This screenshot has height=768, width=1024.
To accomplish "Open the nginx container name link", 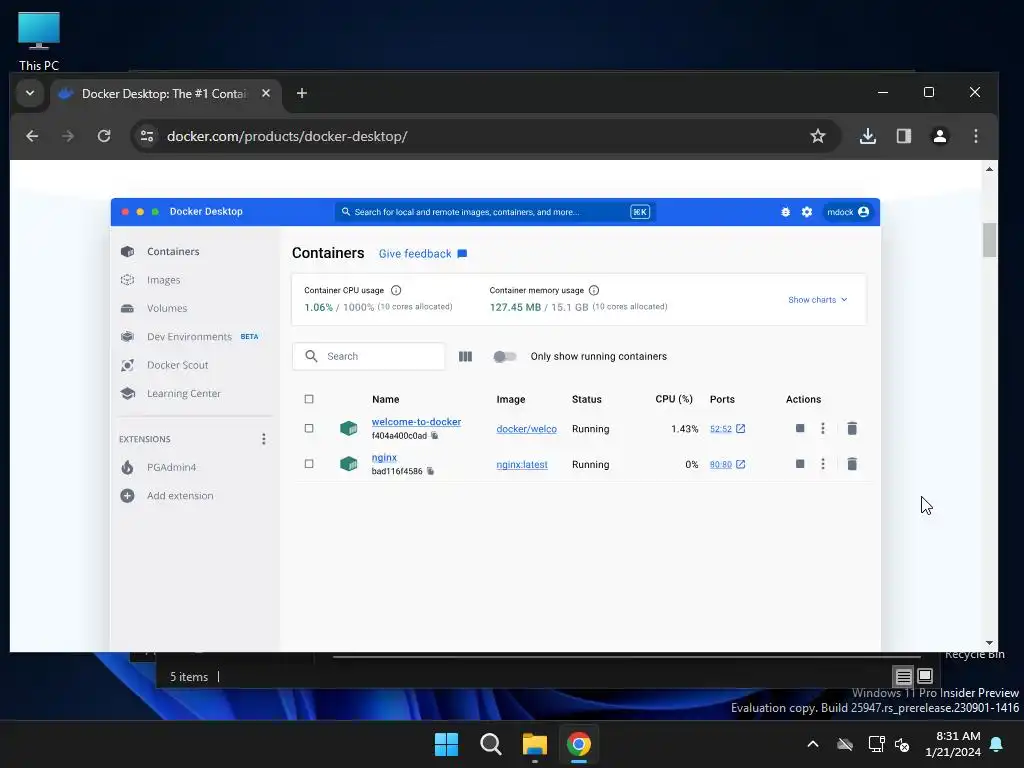I will coord(384,458).
